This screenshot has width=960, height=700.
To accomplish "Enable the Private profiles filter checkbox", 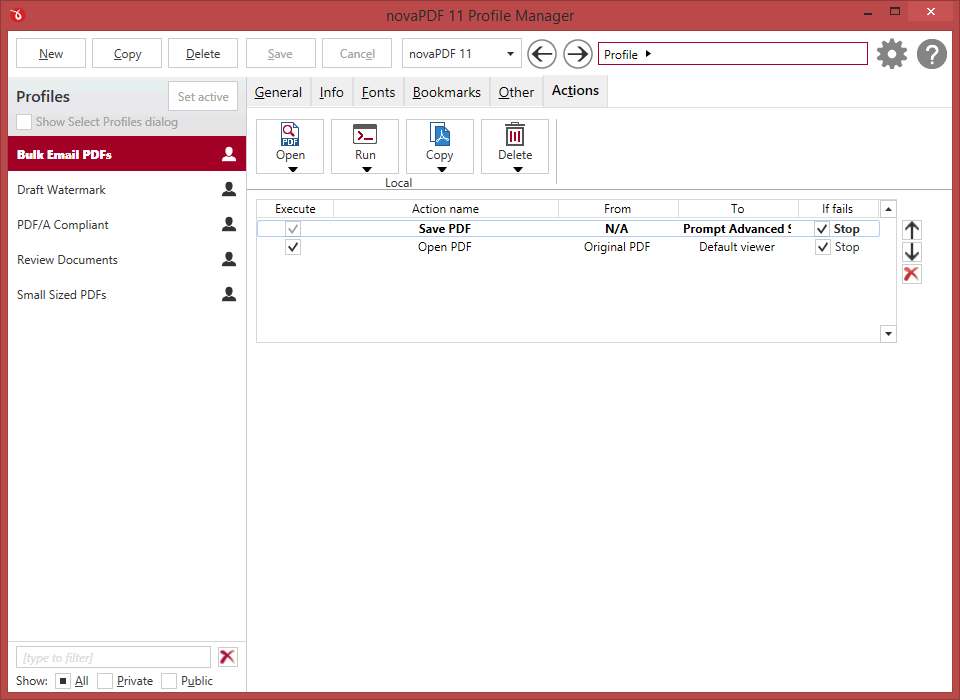I will click(x=105, y=681).
